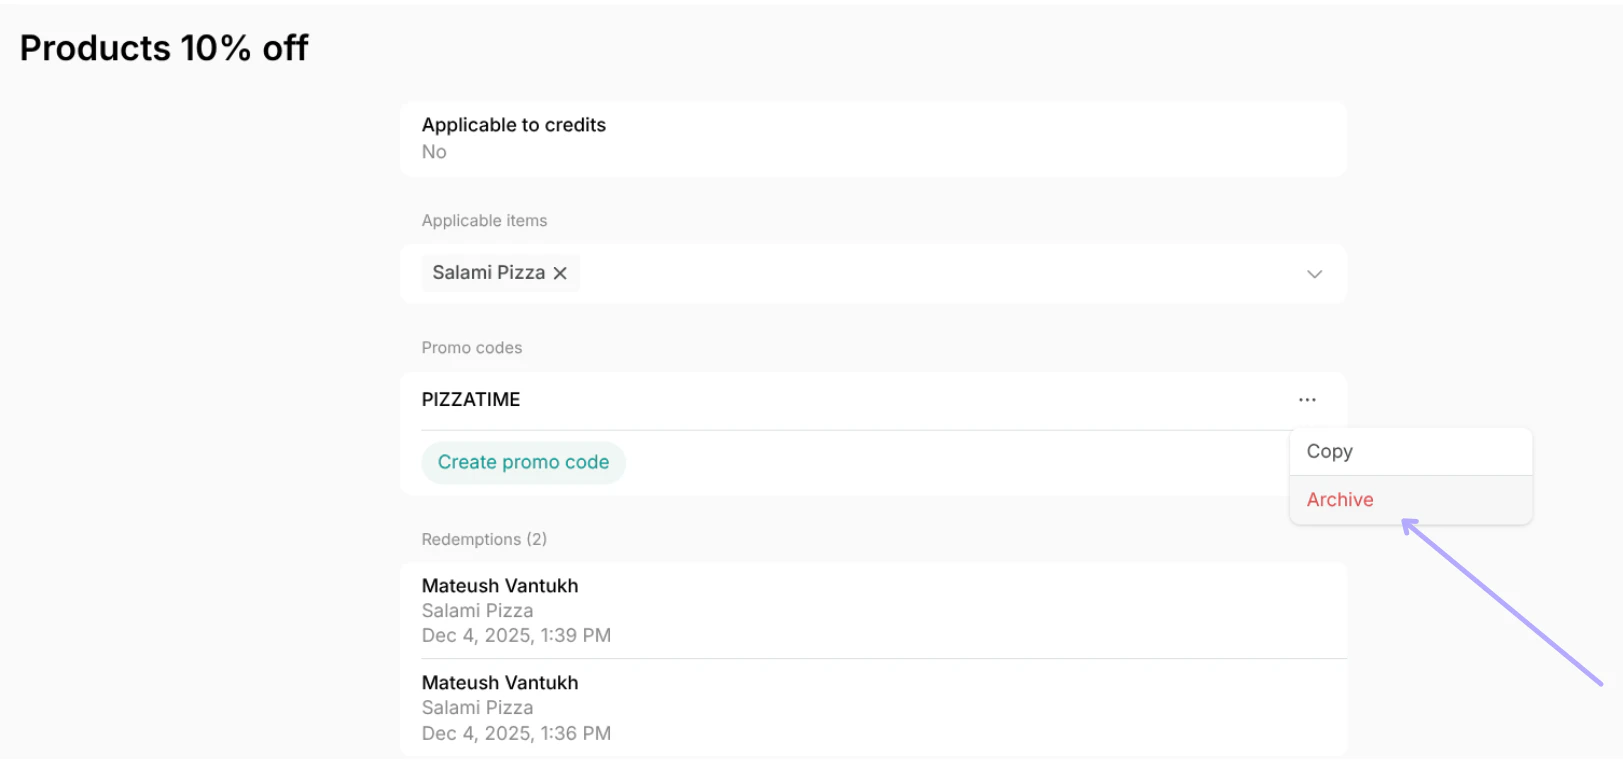Select Archive in the promo code menu

click(x=1410, y=499)
